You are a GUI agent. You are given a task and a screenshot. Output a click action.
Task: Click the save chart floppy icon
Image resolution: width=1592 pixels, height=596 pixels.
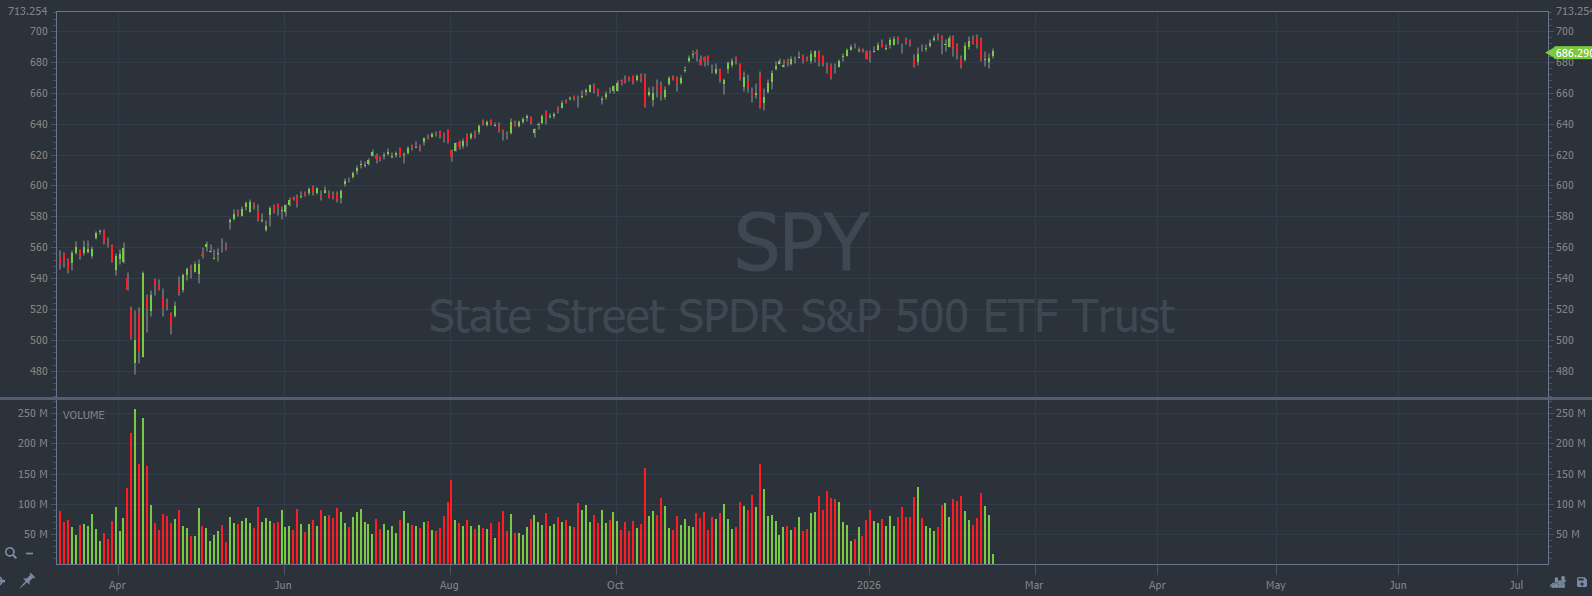(1581, 582)
